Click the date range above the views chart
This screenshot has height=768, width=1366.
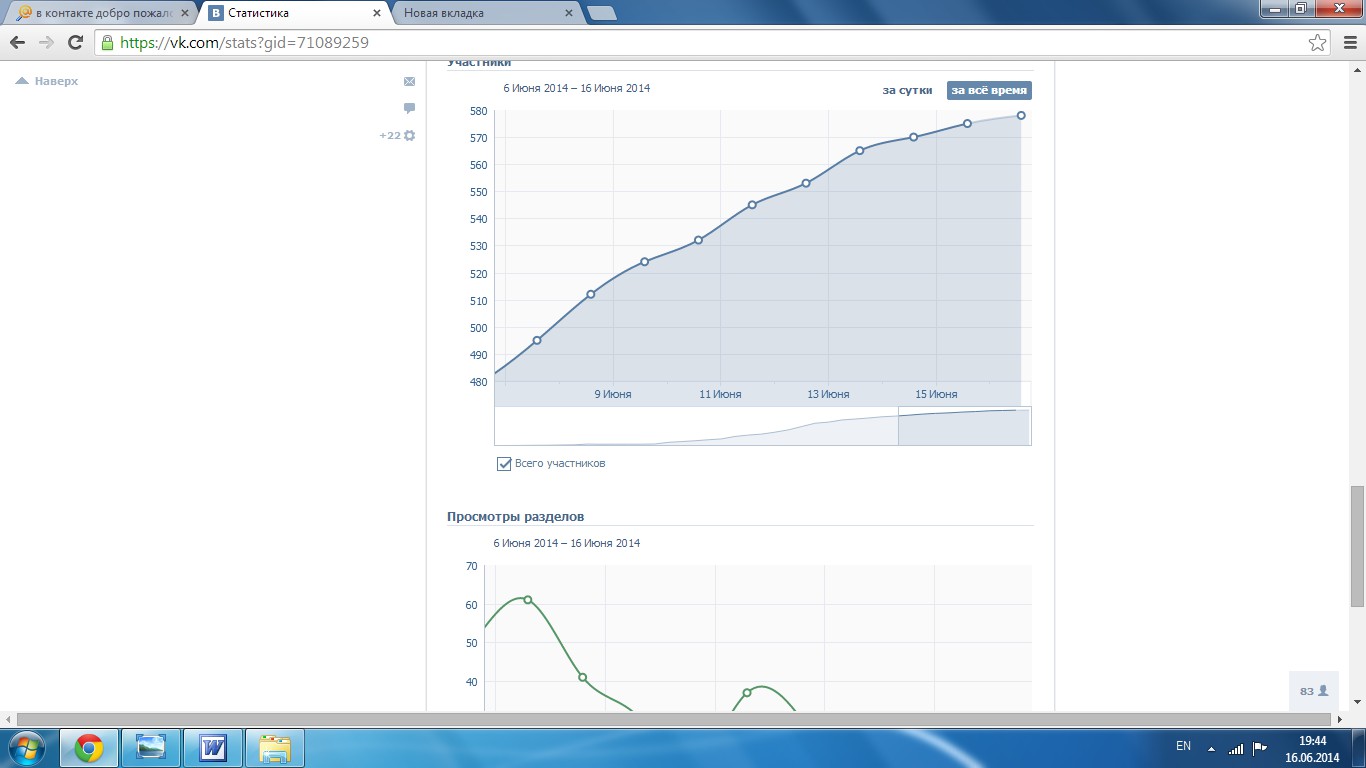(566, 543)
